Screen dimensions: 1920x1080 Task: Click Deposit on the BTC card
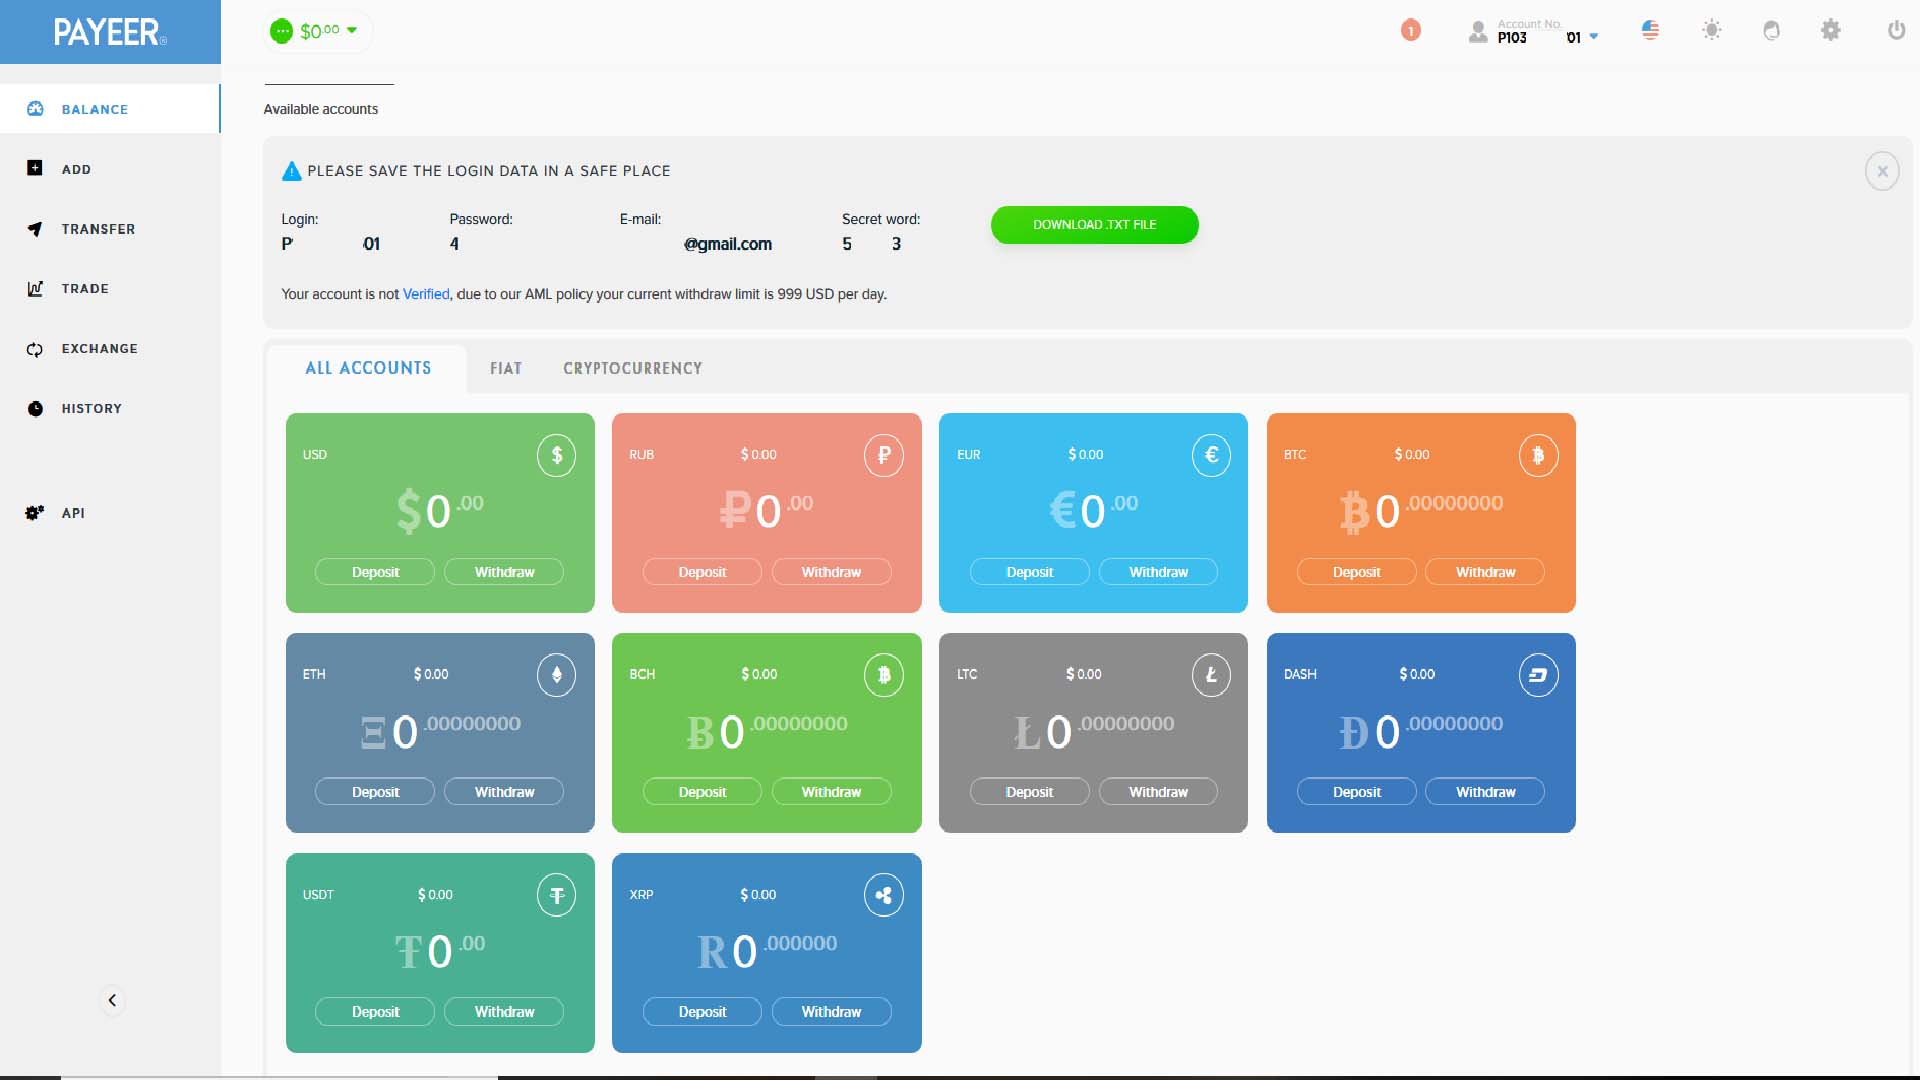(x=1356, y=572)
